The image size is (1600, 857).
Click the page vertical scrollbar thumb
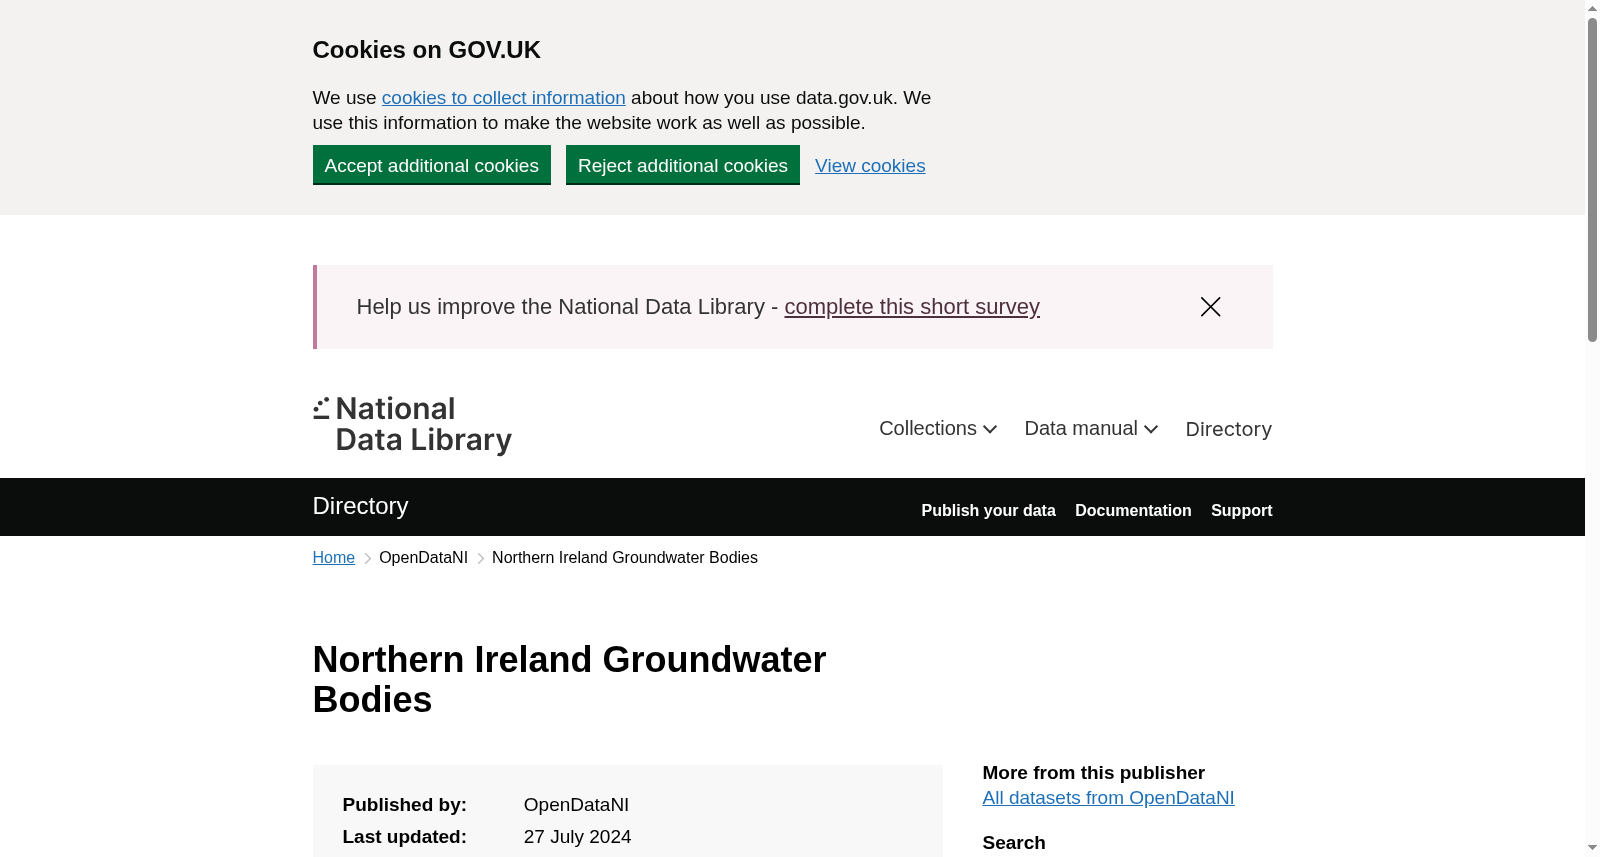coord(1592,180)
